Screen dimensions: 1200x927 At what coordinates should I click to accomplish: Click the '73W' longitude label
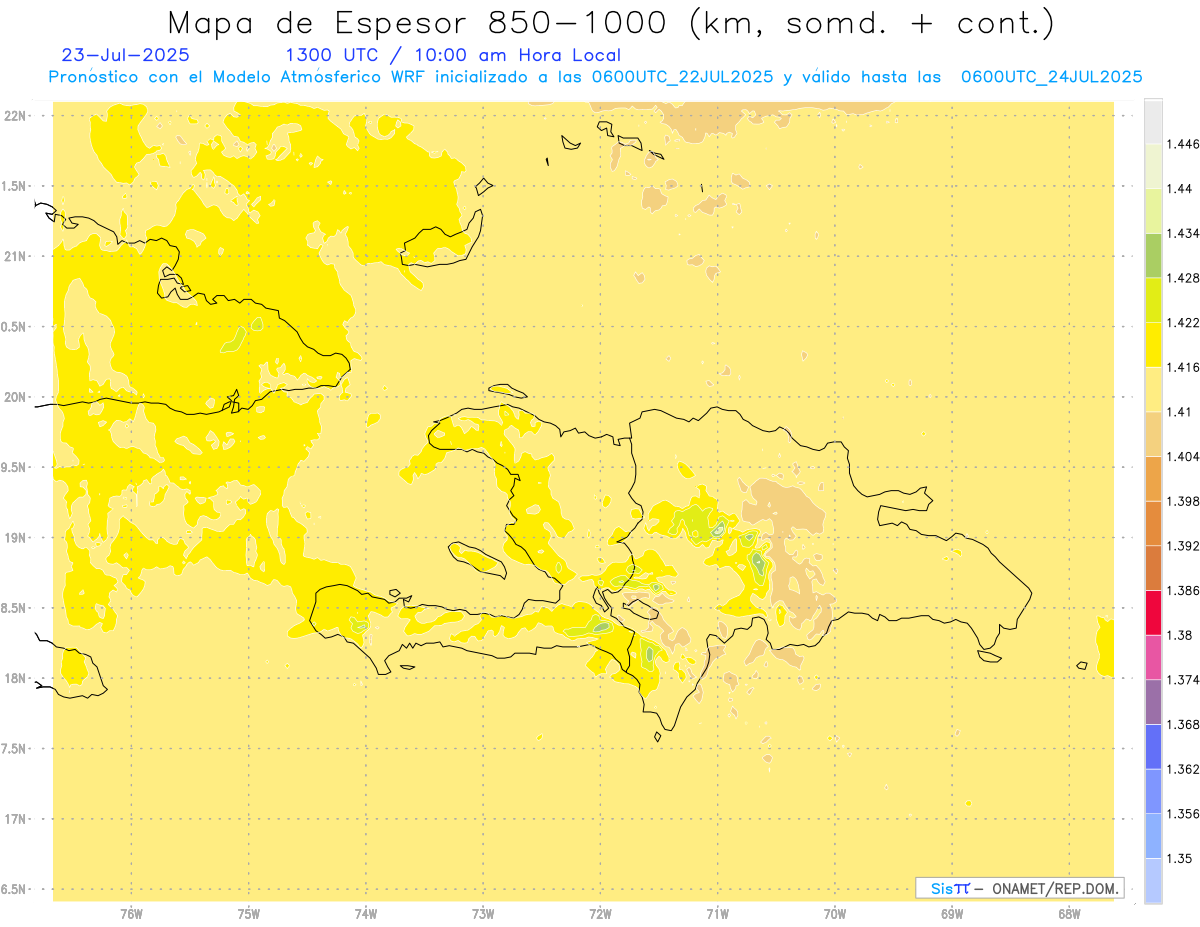point(483,914)
